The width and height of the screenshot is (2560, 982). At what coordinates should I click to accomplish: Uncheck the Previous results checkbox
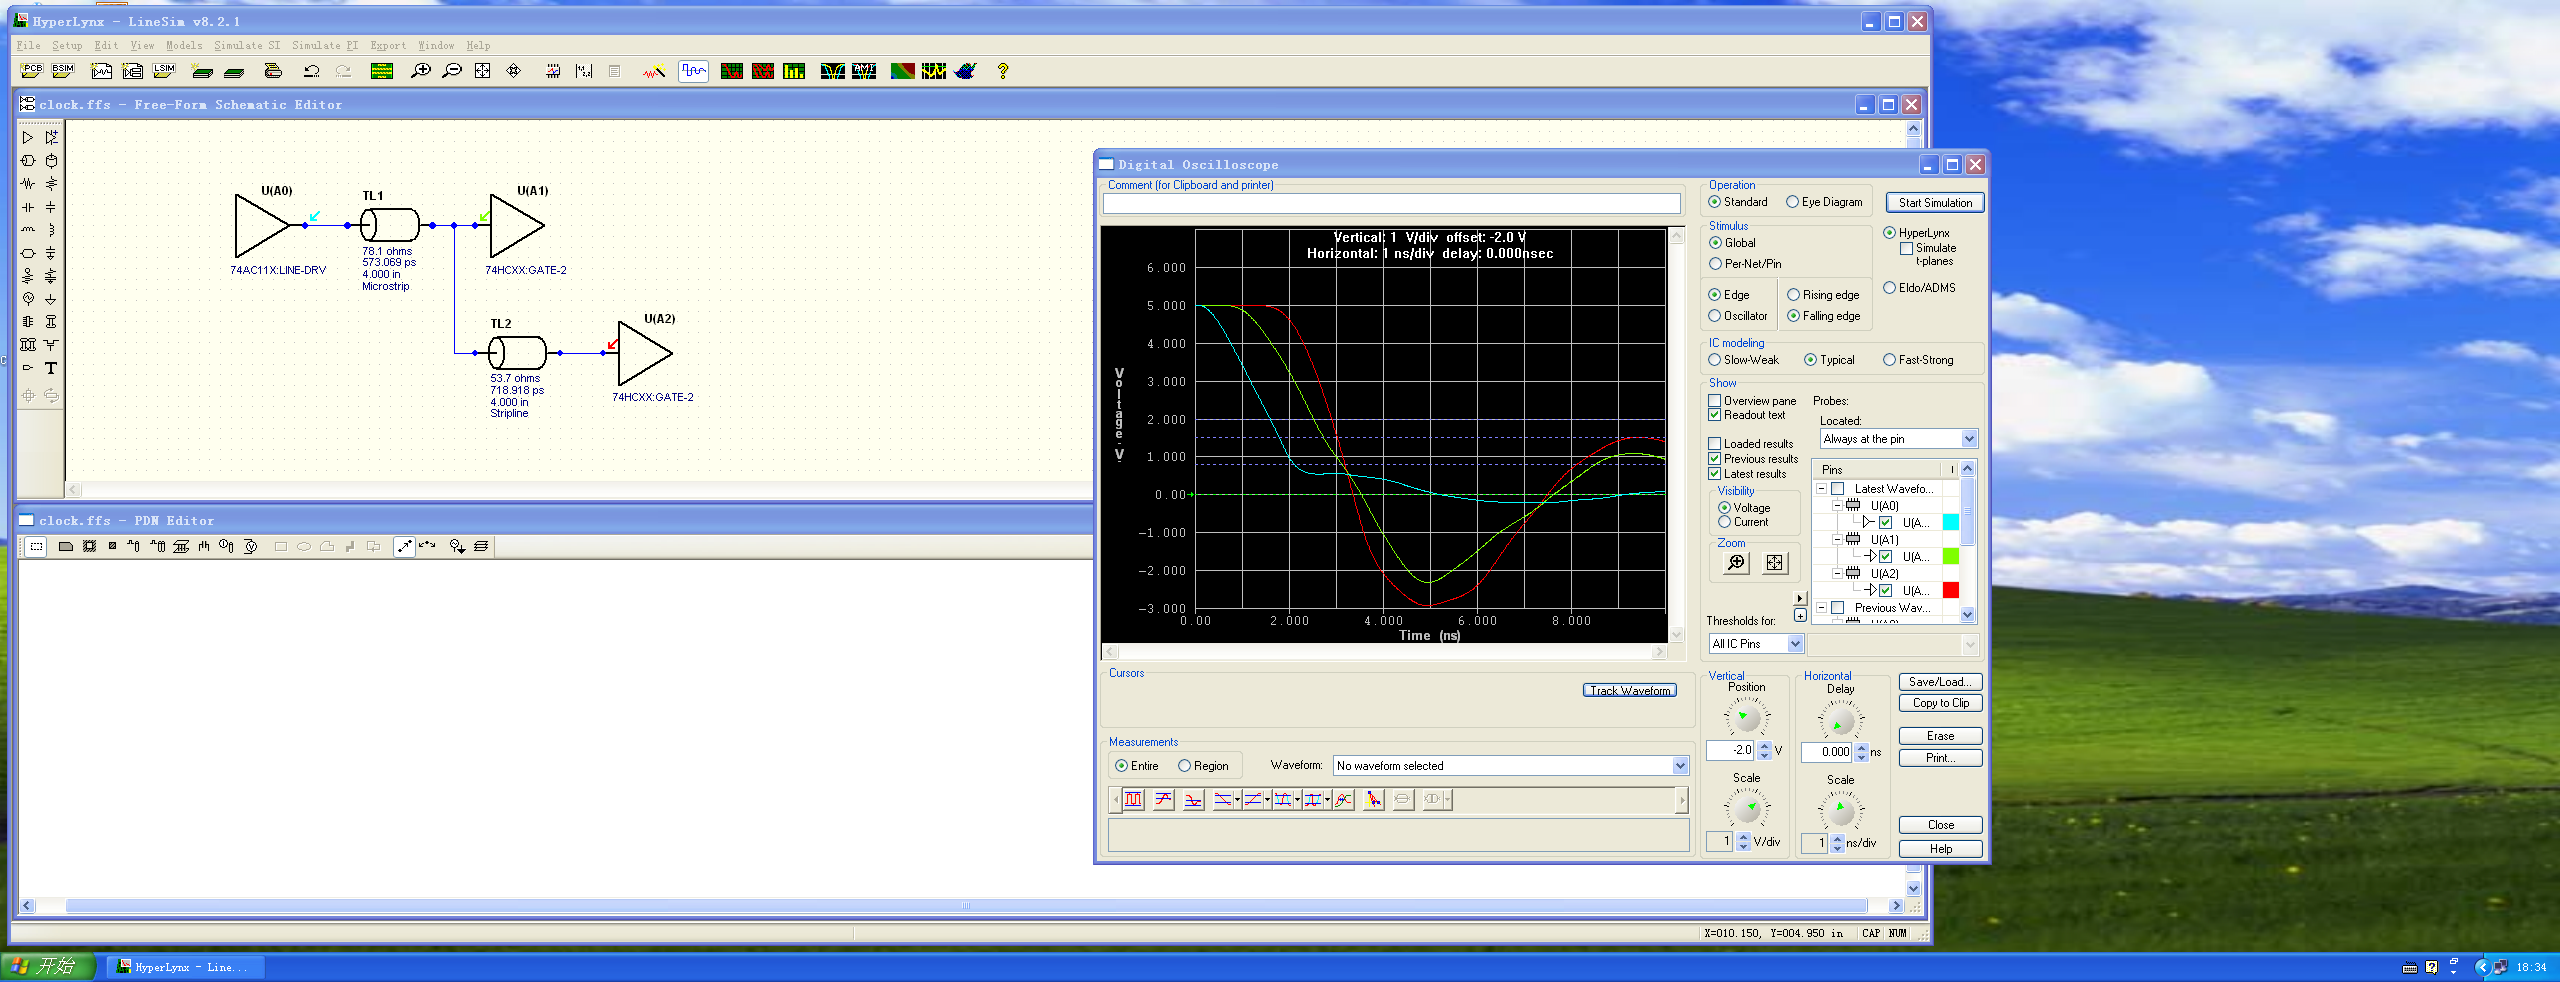click(1714, 459)
